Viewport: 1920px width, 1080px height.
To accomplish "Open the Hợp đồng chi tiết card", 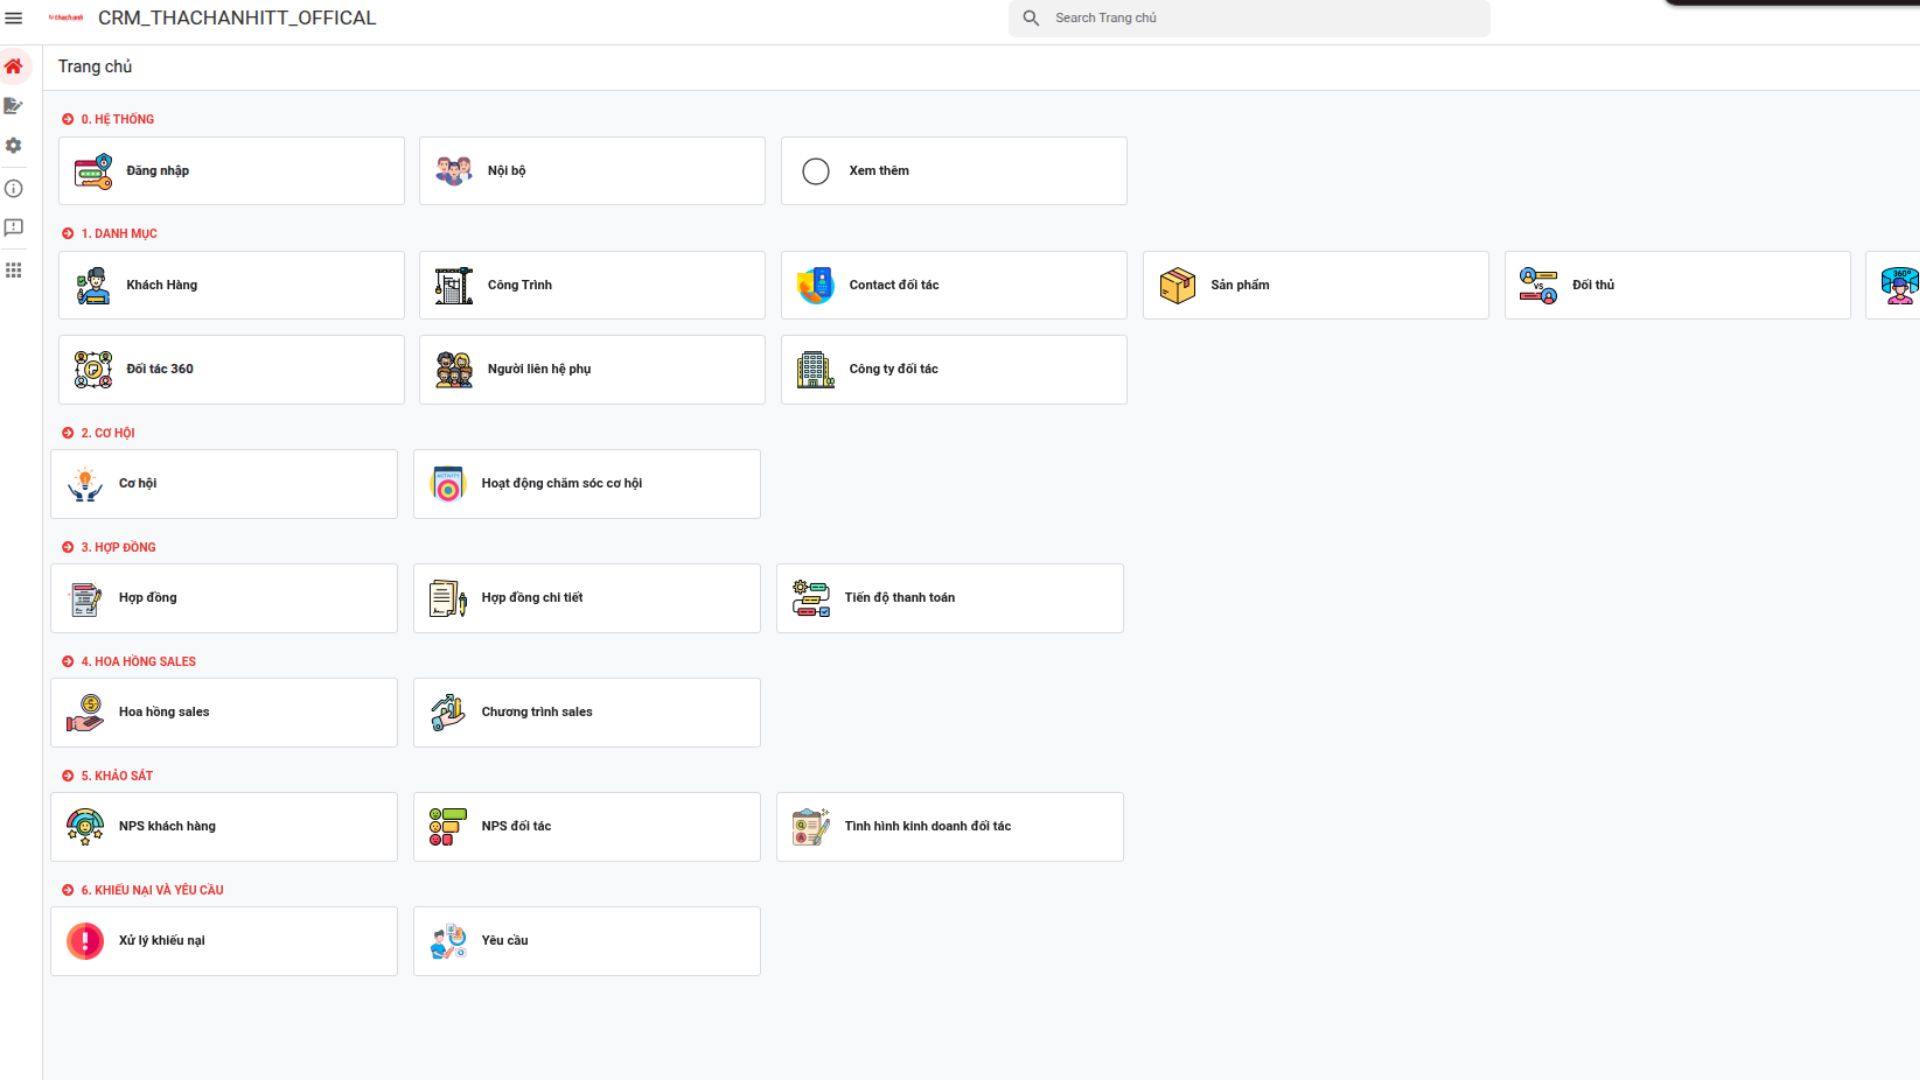I will pos(586,598).
